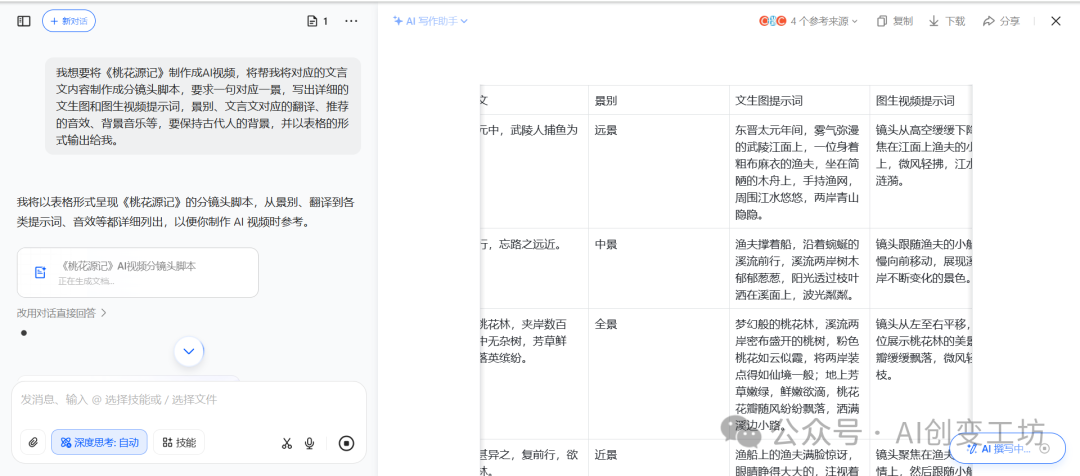The height and width of the screenshot is (476, 1080).
Task: Click the 景别 column header
Action: (x=658, y=101)
